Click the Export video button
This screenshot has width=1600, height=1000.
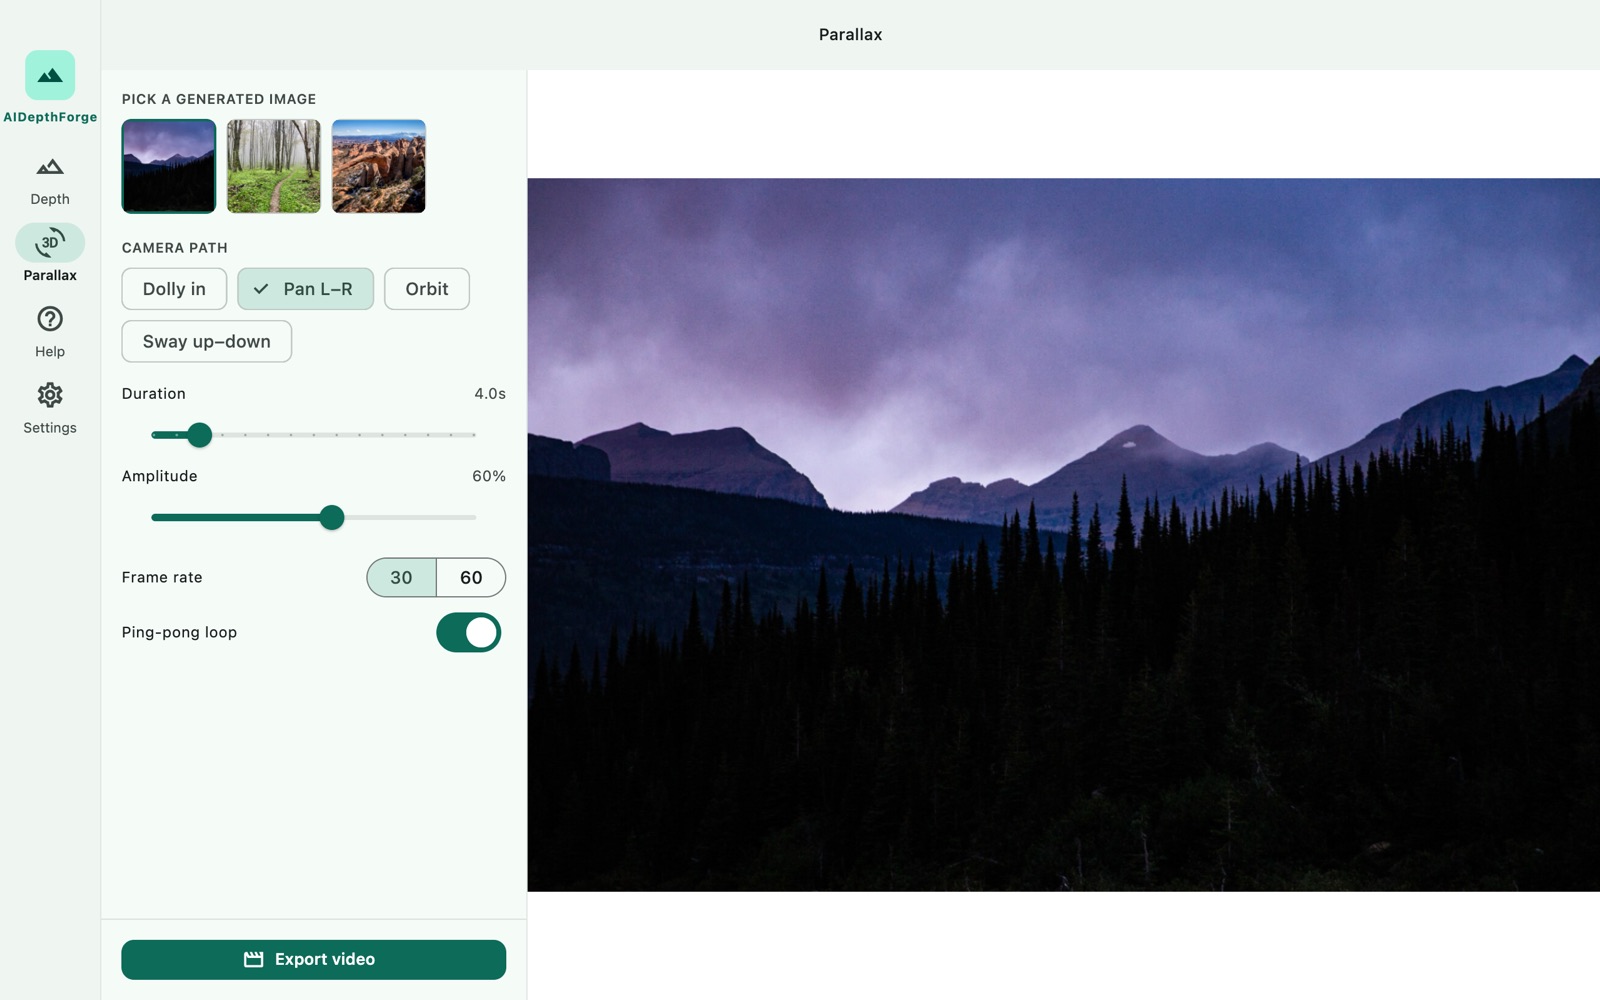tap(314, 959)
